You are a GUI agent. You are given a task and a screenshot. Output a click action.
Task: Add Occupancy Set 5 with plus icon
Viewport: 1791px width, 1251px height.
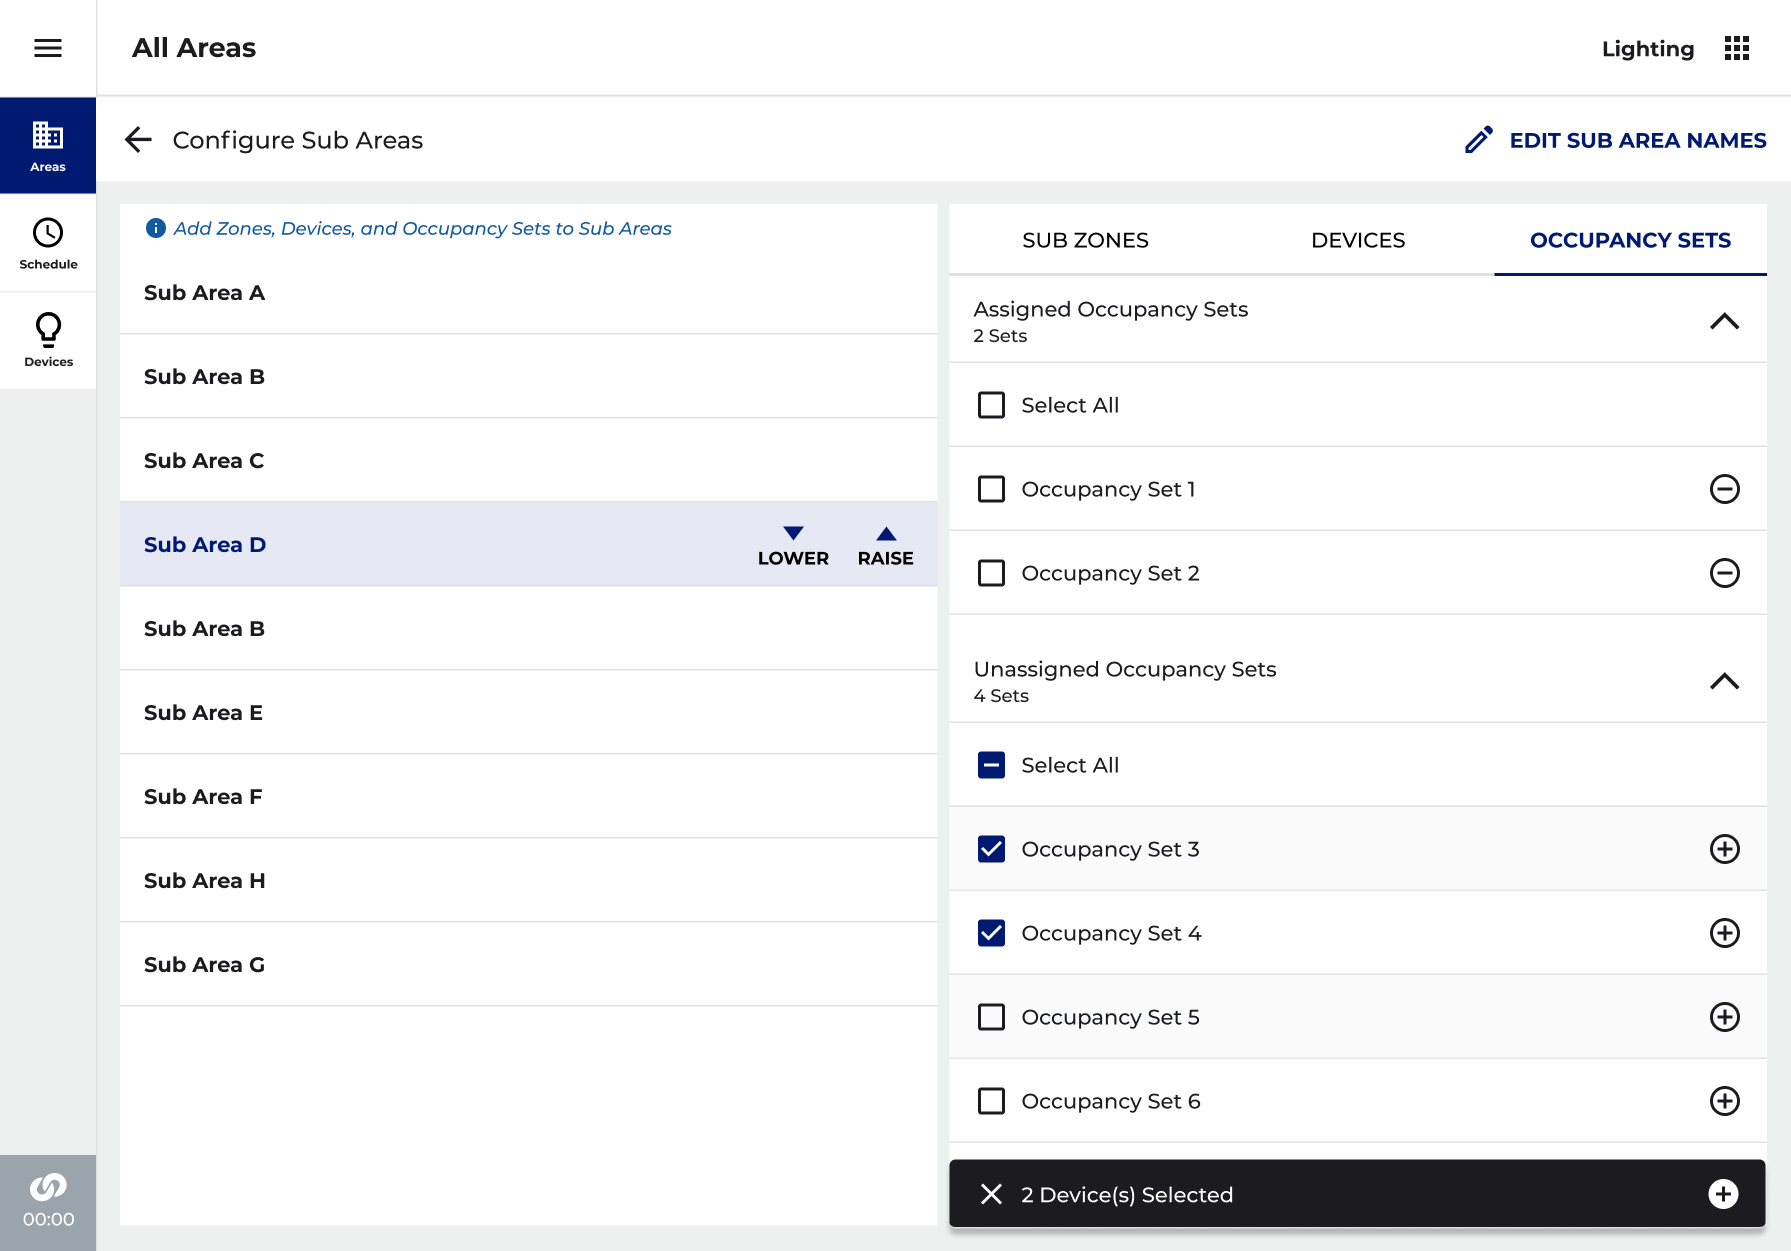(1724, 1017)
